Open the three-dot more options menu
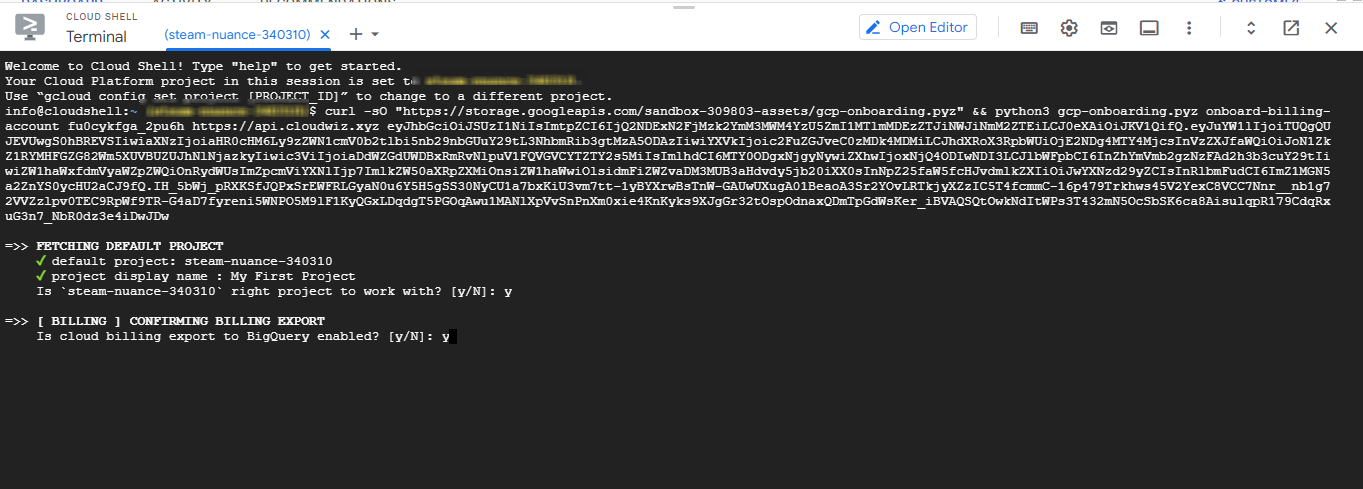The height and width of the screenshot is (489, 1363). (1189, 28)
